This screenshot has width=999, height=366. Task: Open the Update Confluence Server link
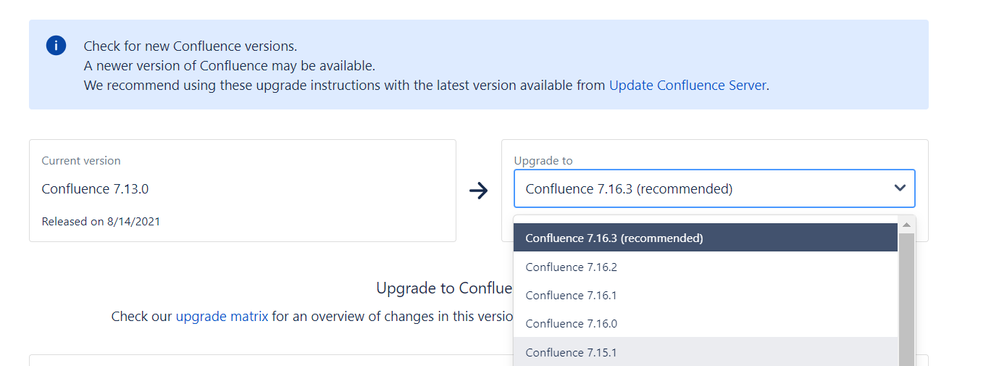687,85
